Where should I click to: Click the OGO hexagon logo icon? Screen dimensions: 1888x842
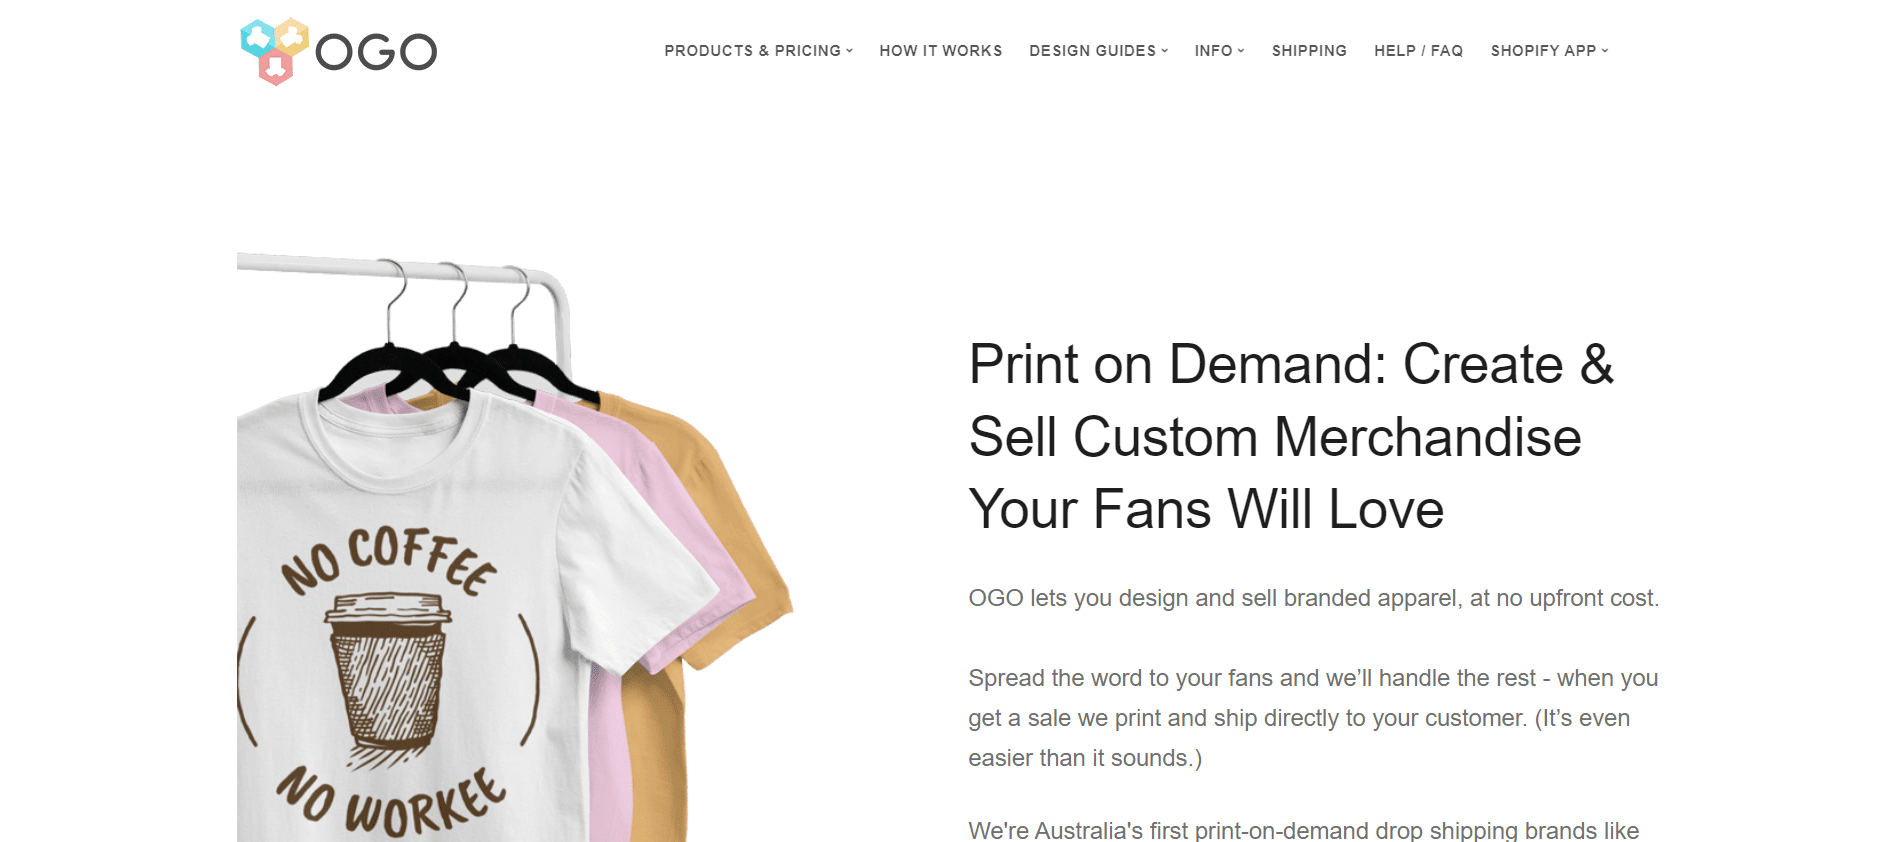pos(274,51)
